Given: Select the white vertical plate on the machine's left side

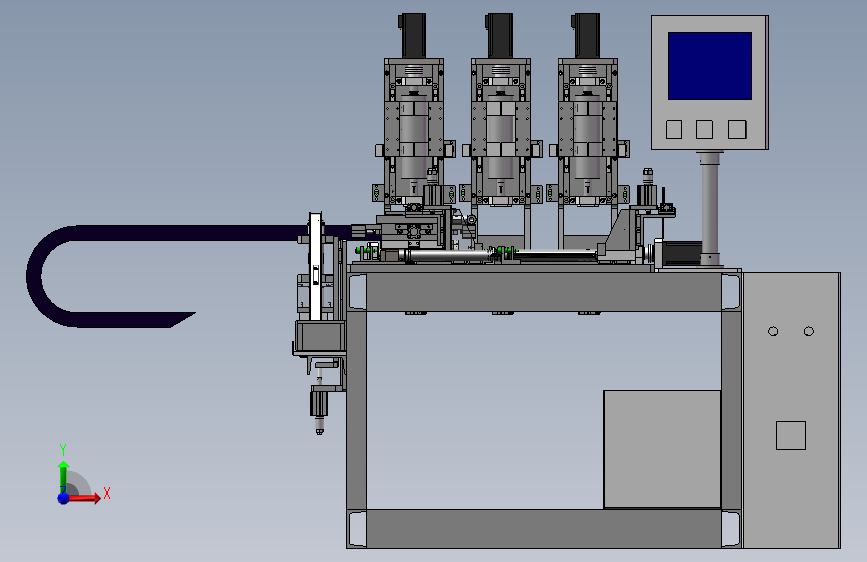Looking at the screenshot, I should pyautogui.click(x=315, y=267).
